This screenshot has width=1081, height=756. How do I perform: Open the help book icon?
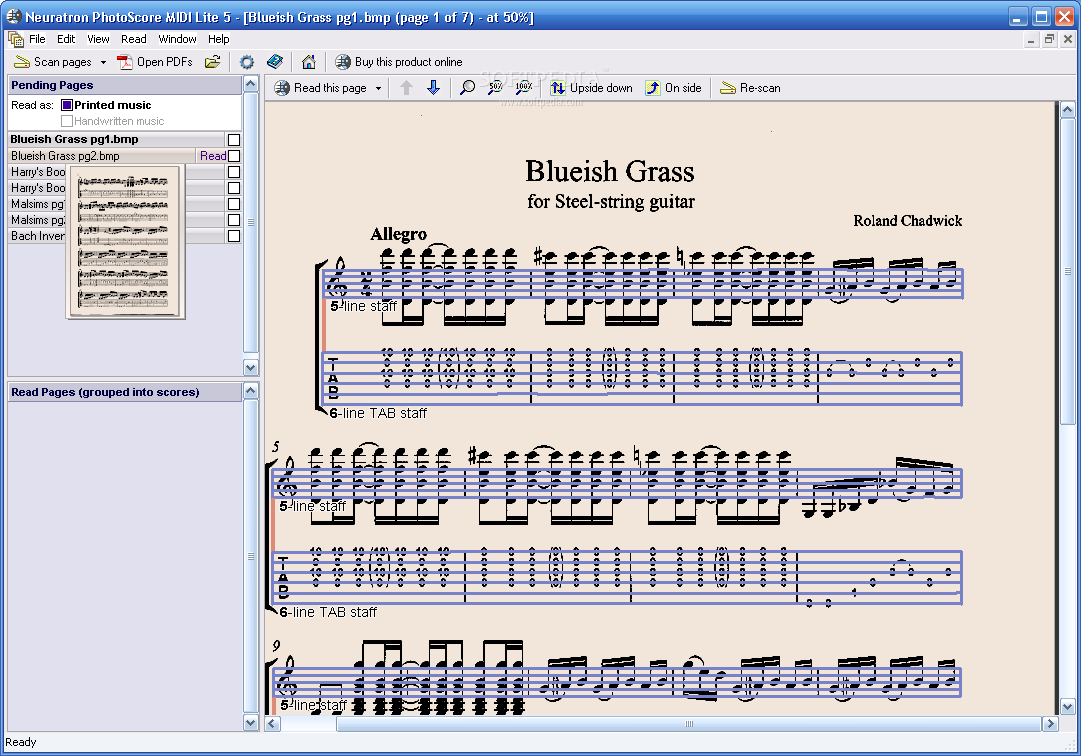click(x=274, y=62)
